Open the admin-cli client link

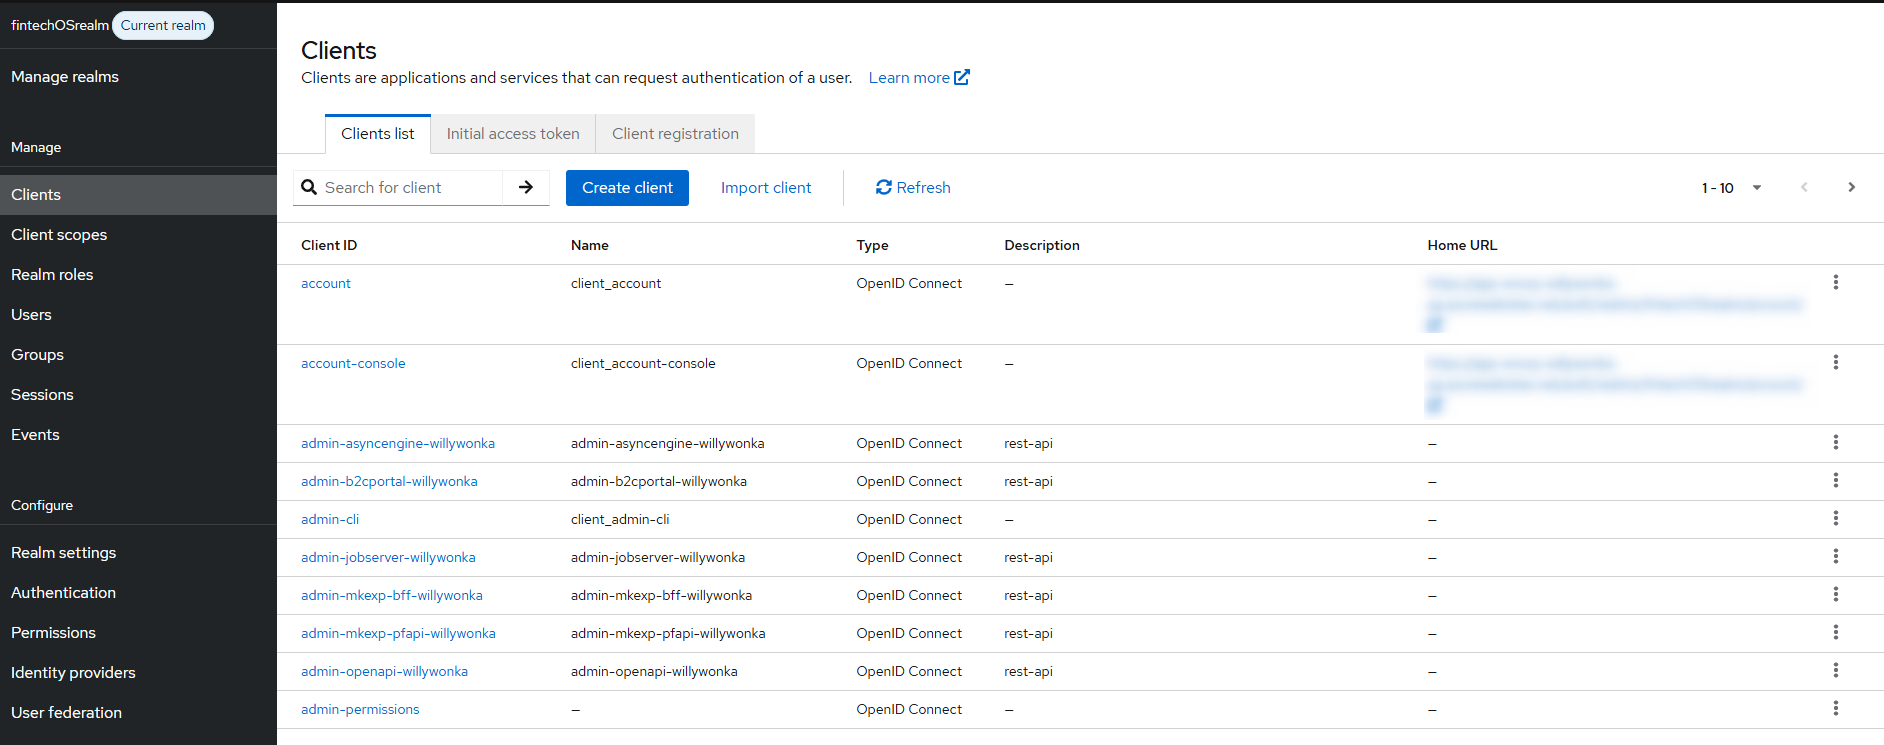tap(330, 520)
